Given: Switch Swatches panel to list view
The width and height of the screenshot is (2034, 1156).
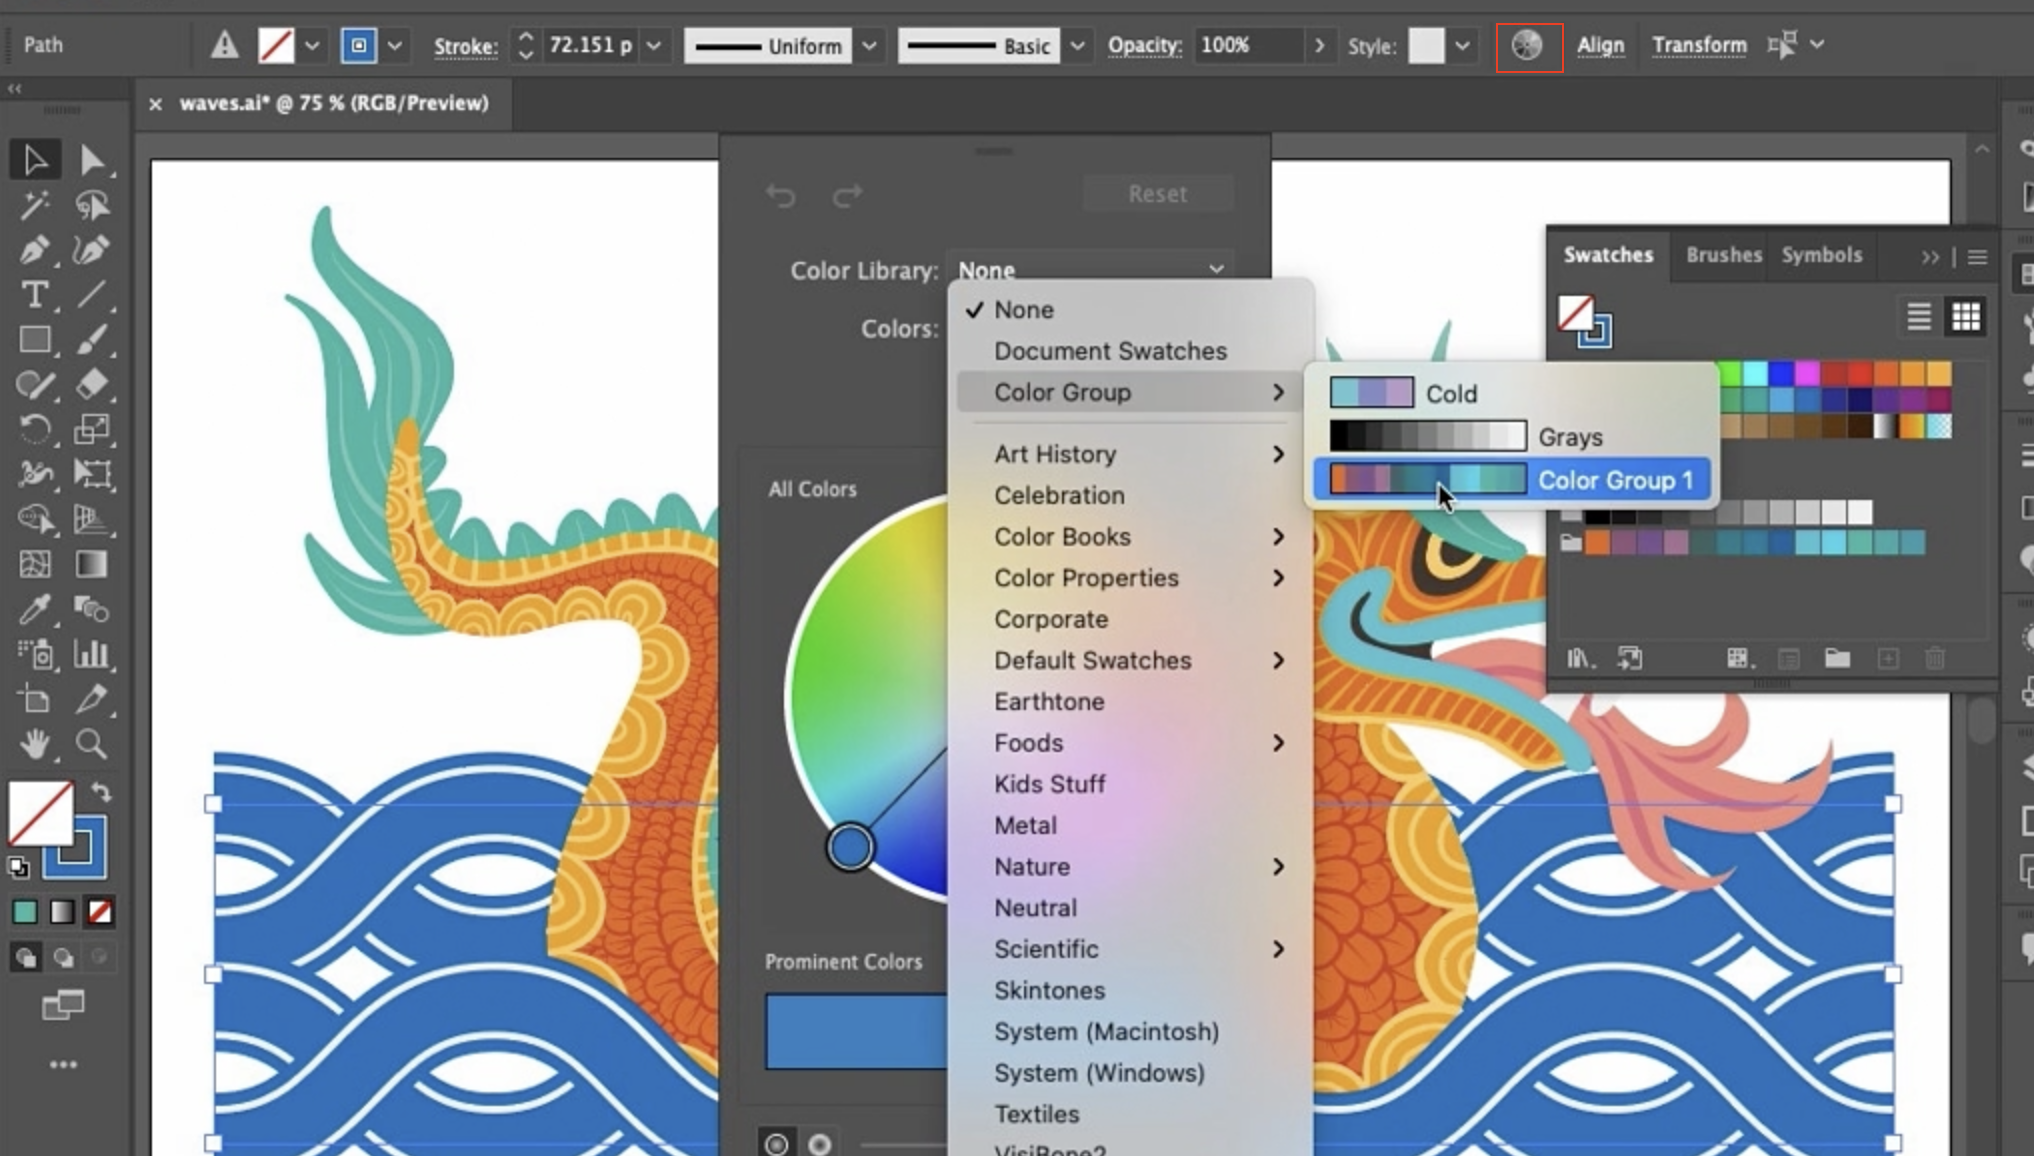Looking at the screenshot, I should point(1918,317).
